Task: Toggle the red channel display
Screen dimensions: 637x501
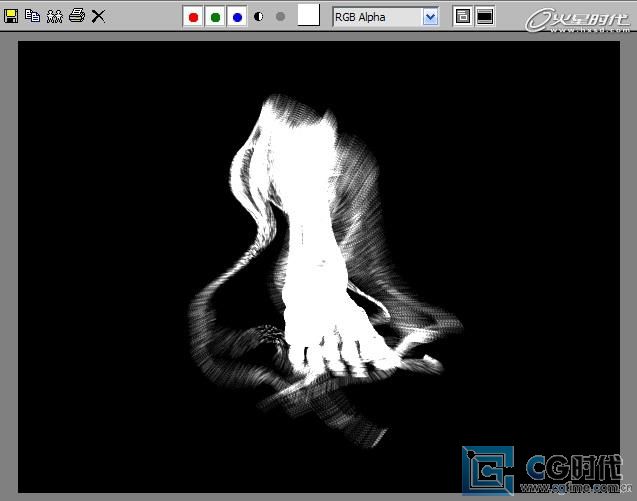Action: click(x=193, y=17)
